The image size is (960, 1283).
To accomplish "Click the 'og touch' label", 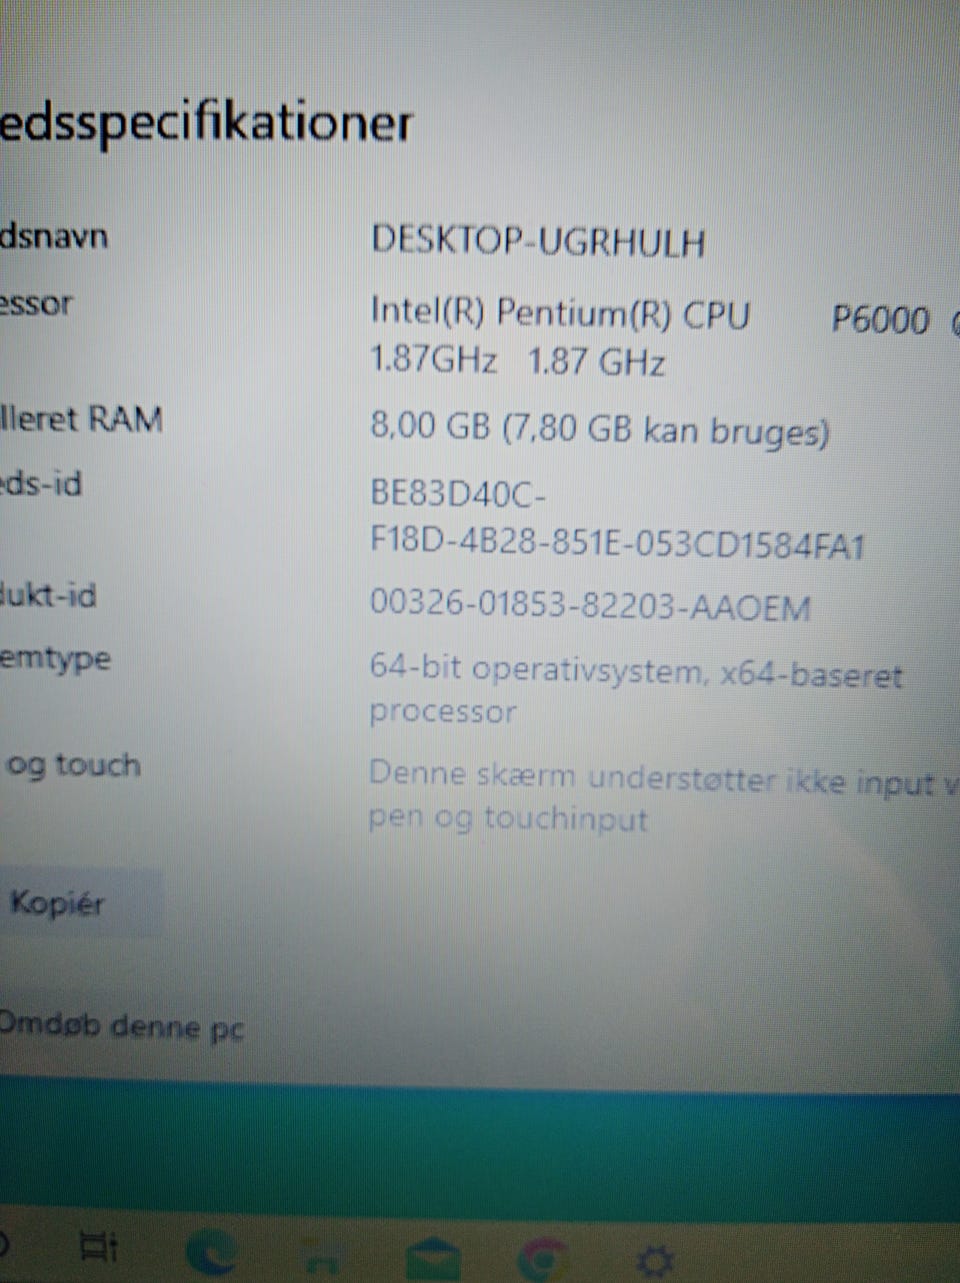I will [x=72, y=766].
